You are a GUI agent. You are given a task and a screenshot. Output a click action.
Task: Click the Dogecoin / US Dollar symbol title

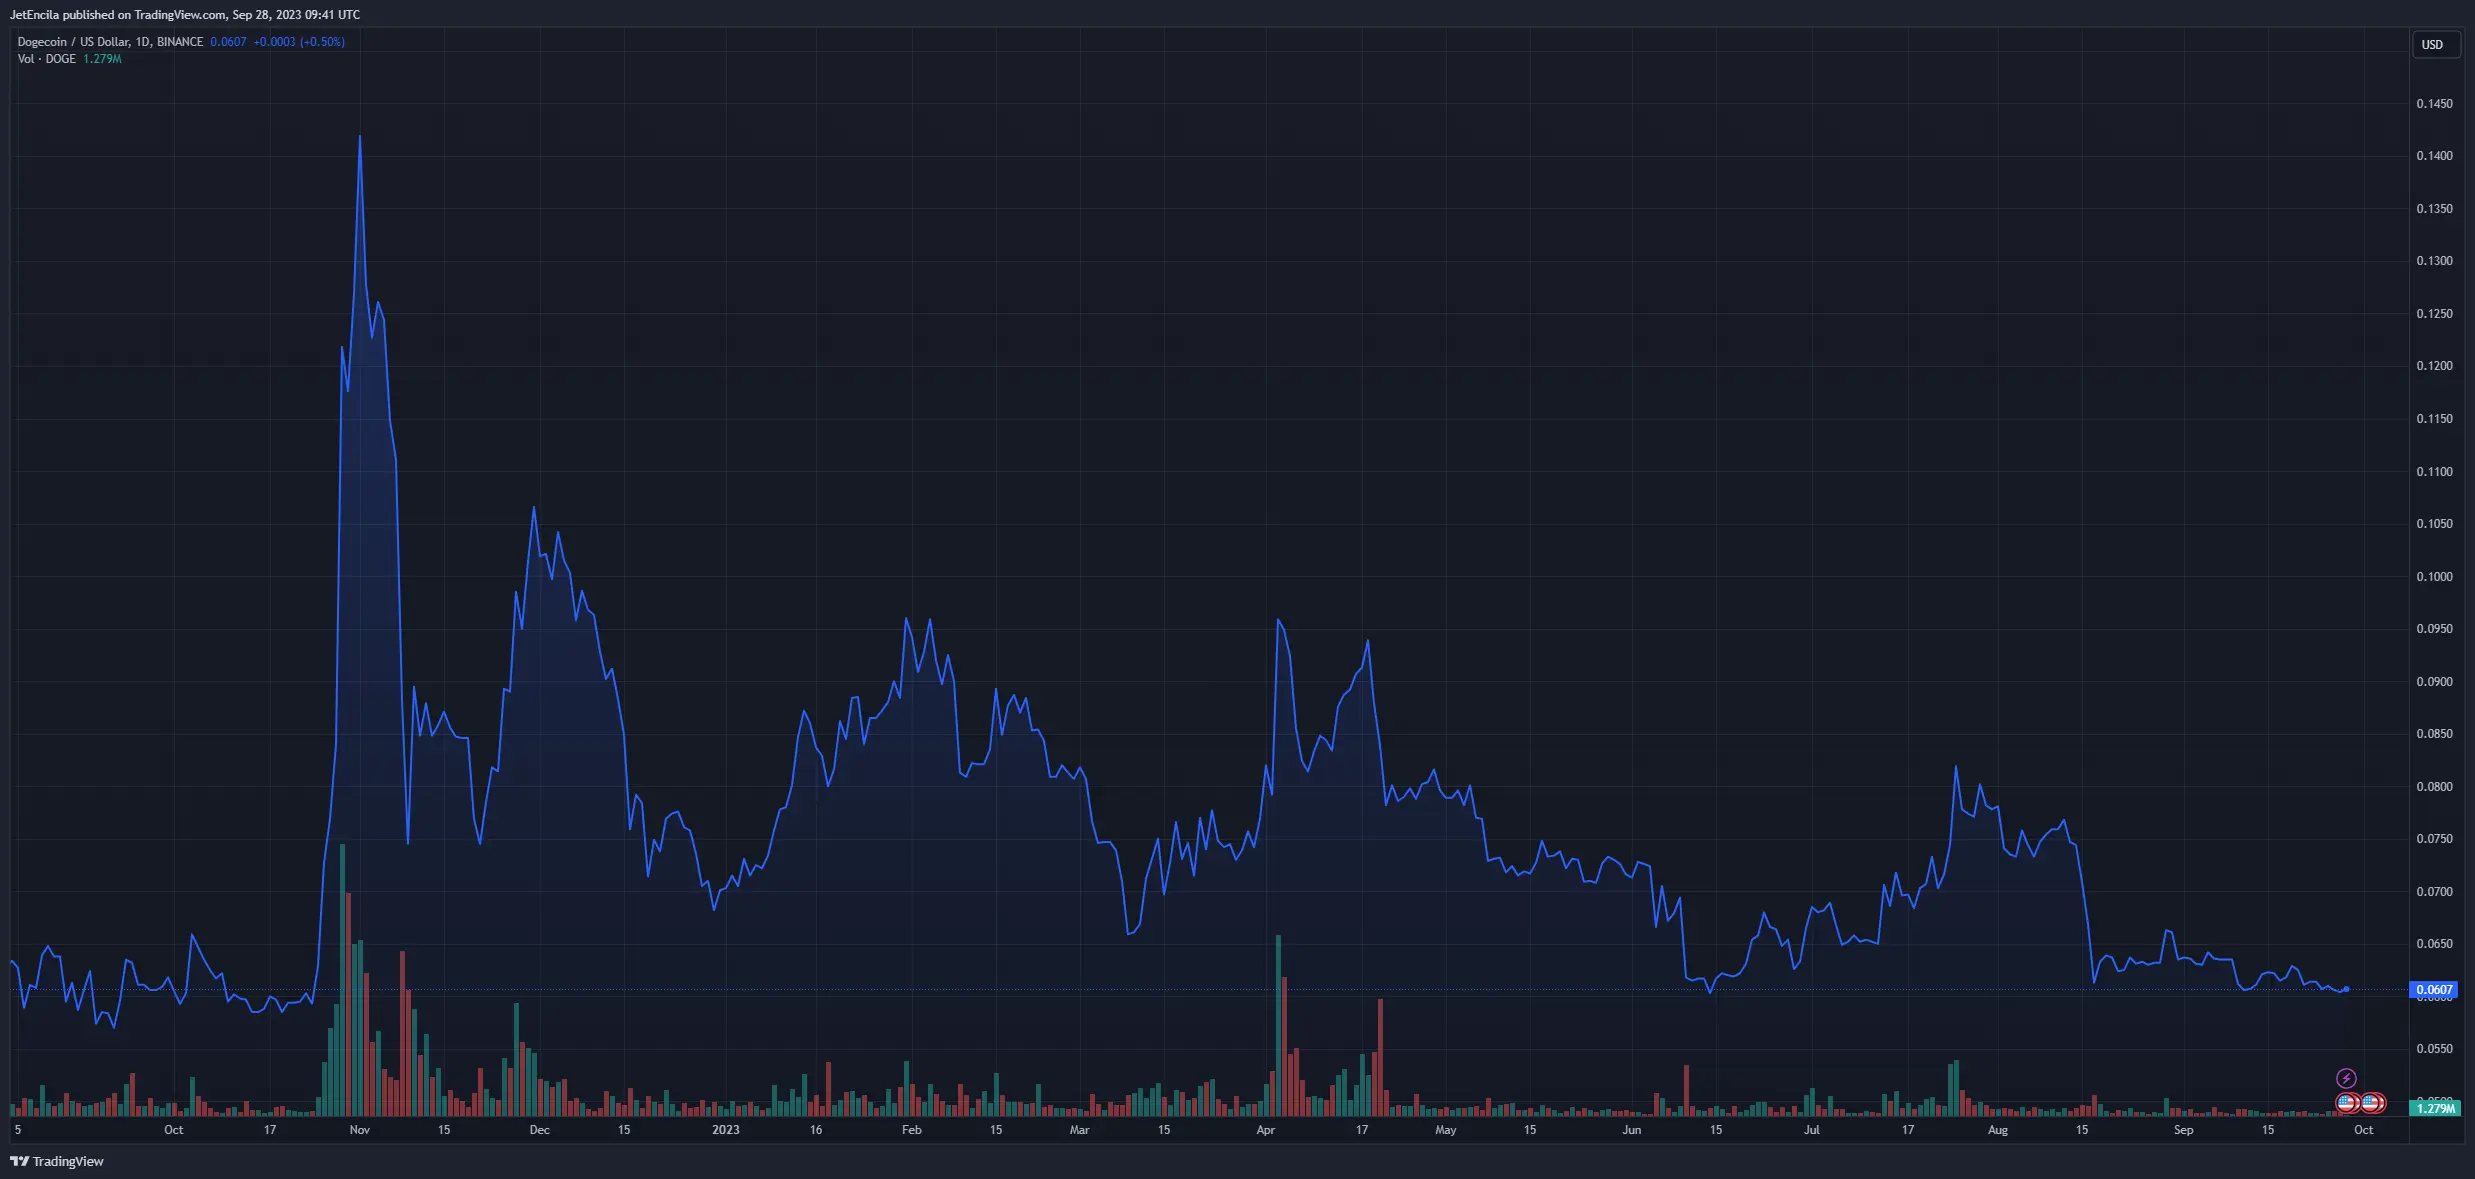click(73, 42)
